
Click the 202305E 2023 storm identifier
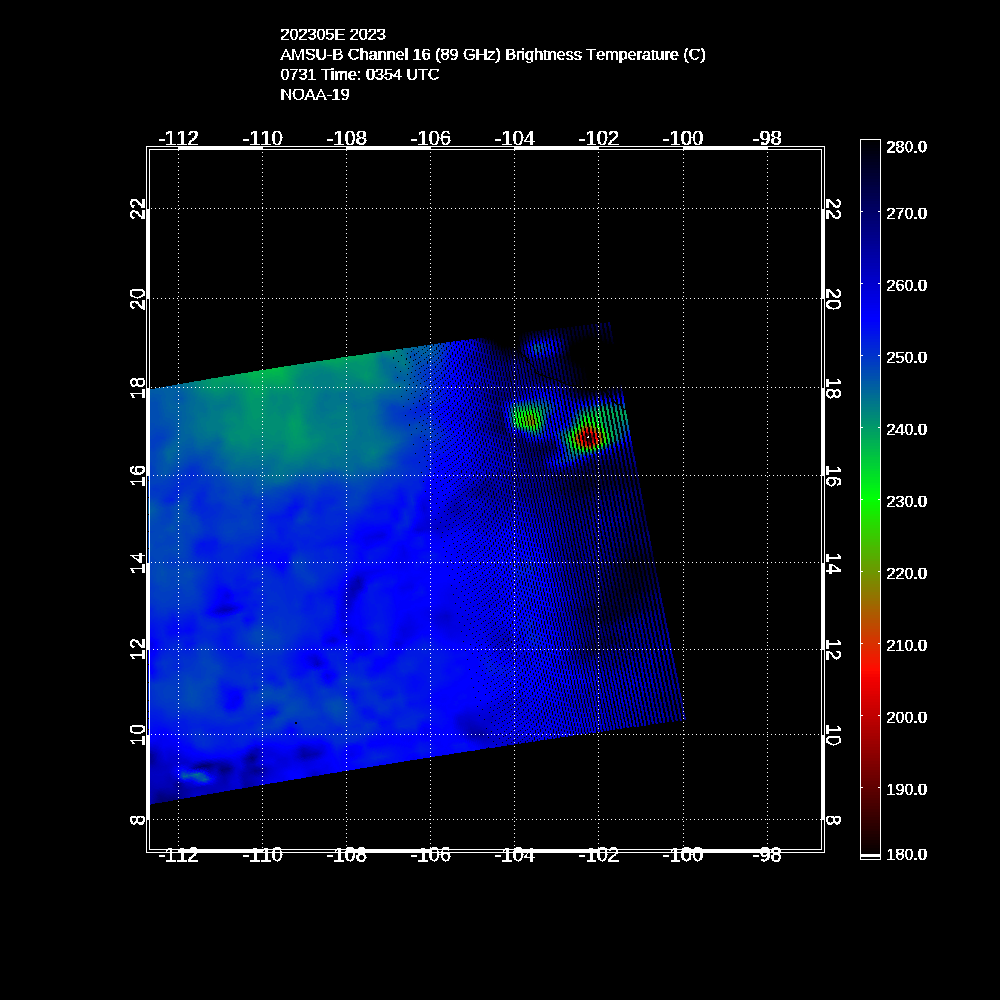333,35
